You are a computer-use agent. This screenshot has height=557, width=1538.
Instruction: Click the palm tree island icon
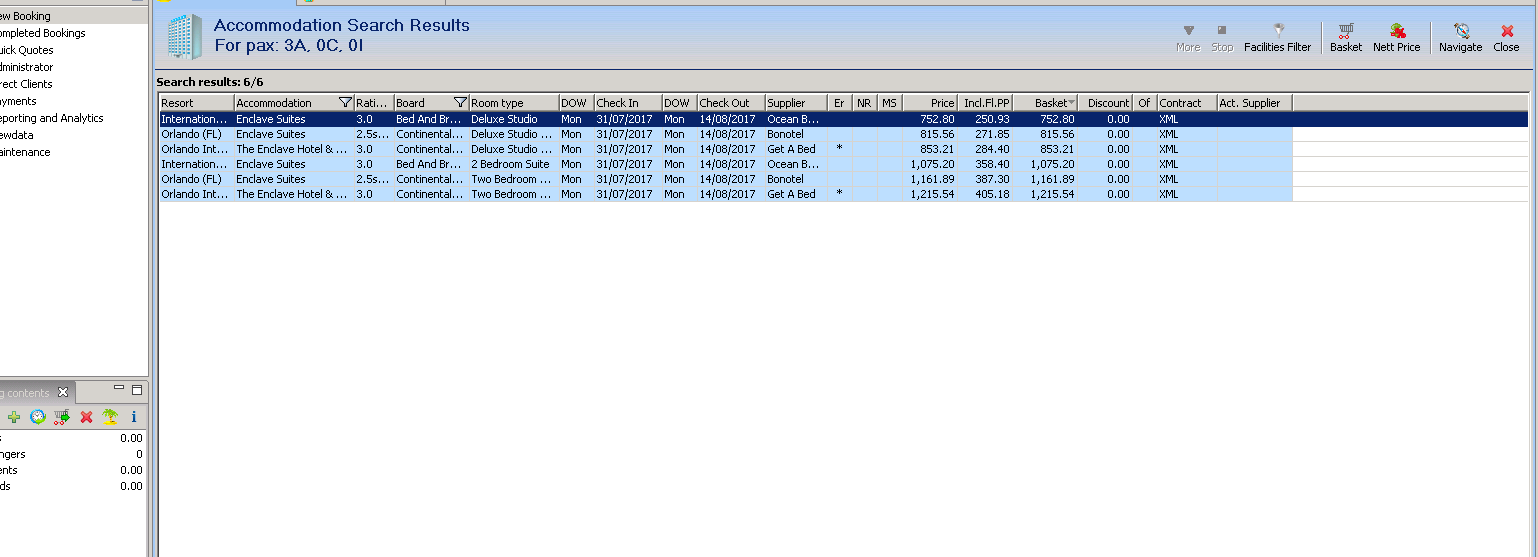coord(110,417)
